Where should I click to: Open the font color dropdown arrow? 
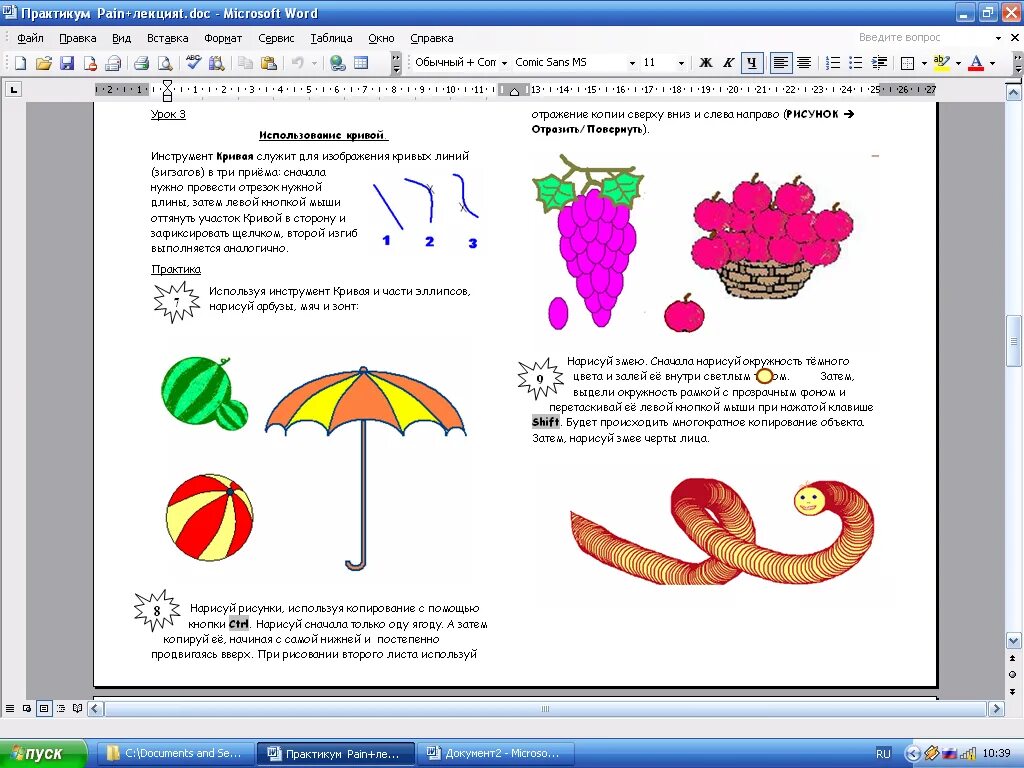992,63
